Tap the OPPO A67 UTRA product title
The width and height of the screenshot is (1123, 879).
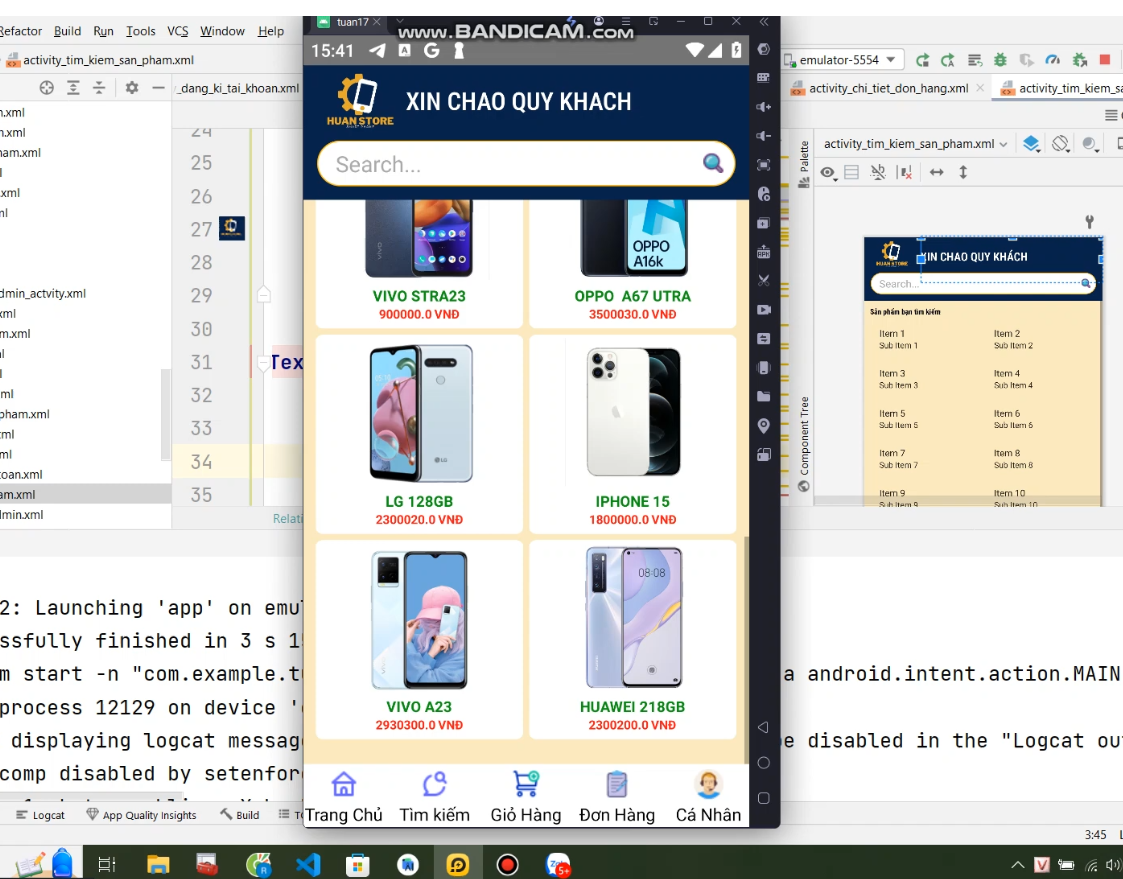[x=632, y=296]
